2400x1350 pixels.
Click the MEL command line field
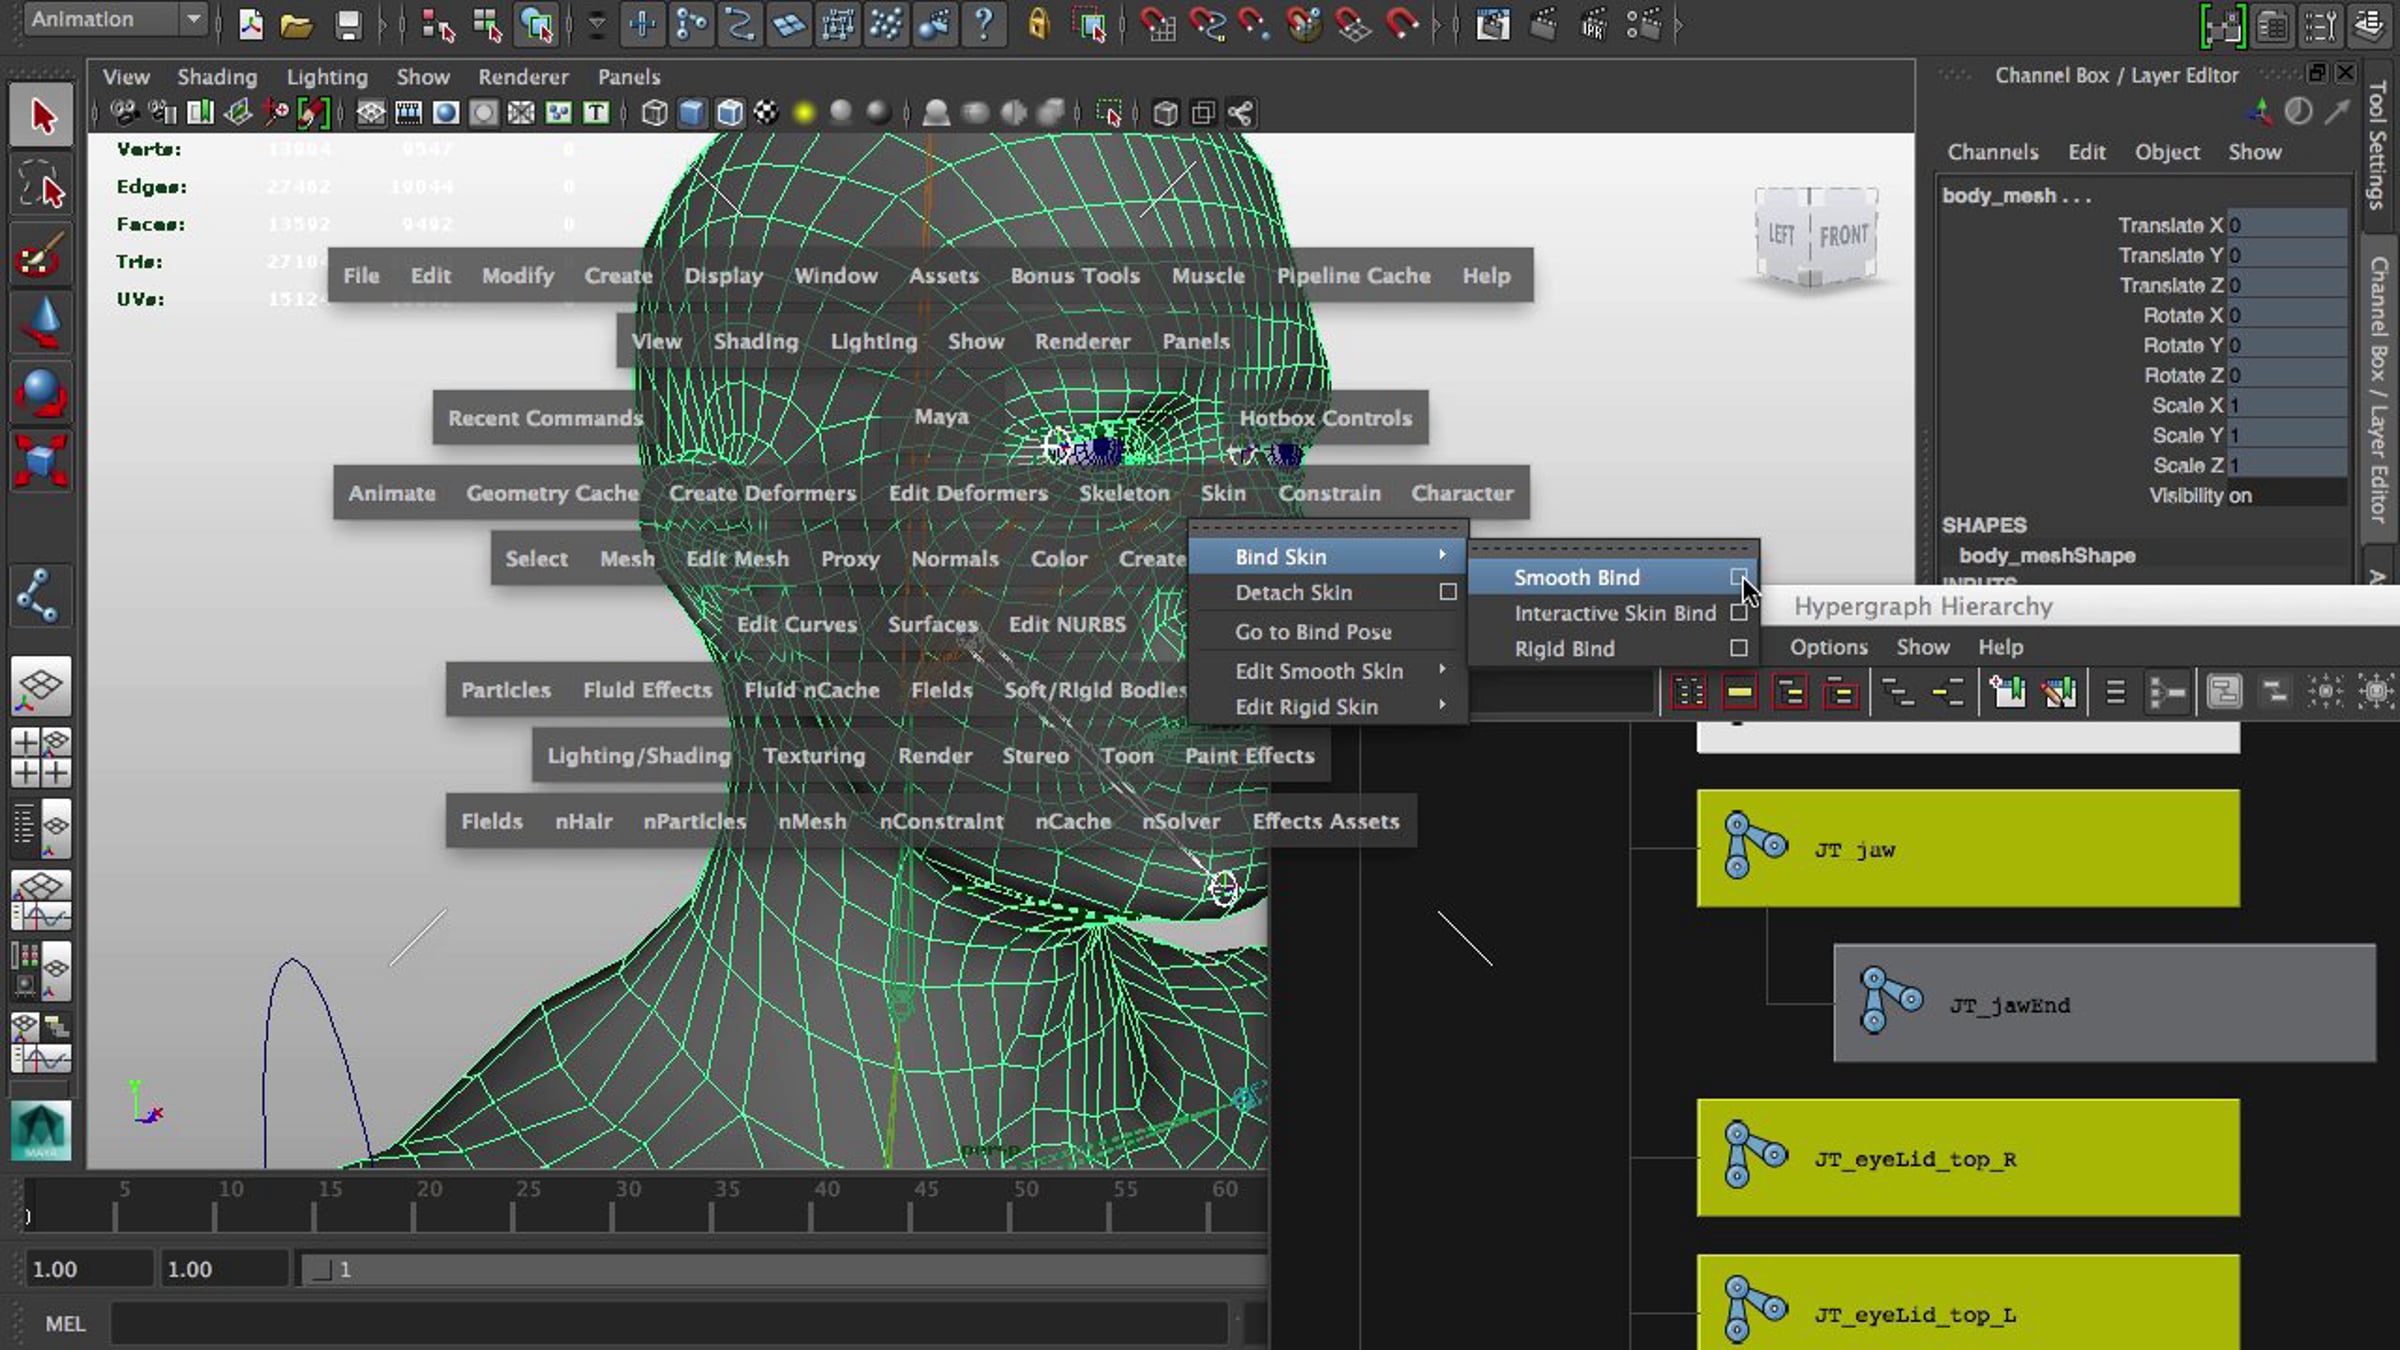tap(668, 1323)
